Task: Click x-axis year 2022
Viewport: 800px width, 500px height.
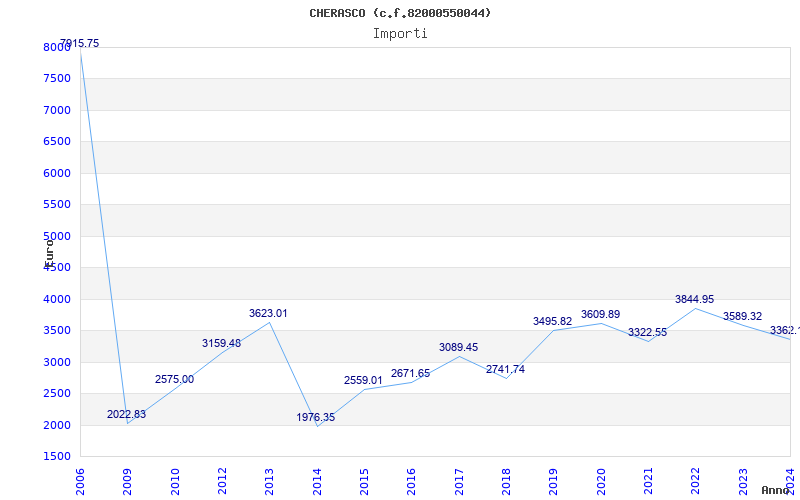Action: [x=696, y=482]
